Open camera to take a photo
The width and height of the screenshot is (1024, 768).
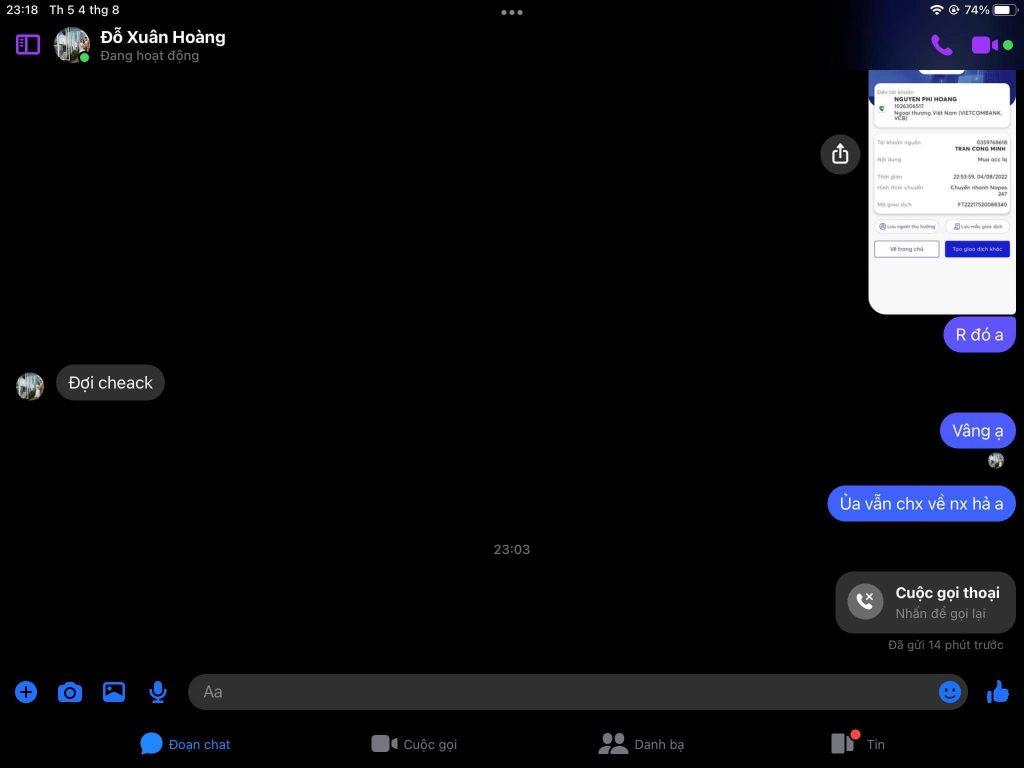tap(70, 692)
